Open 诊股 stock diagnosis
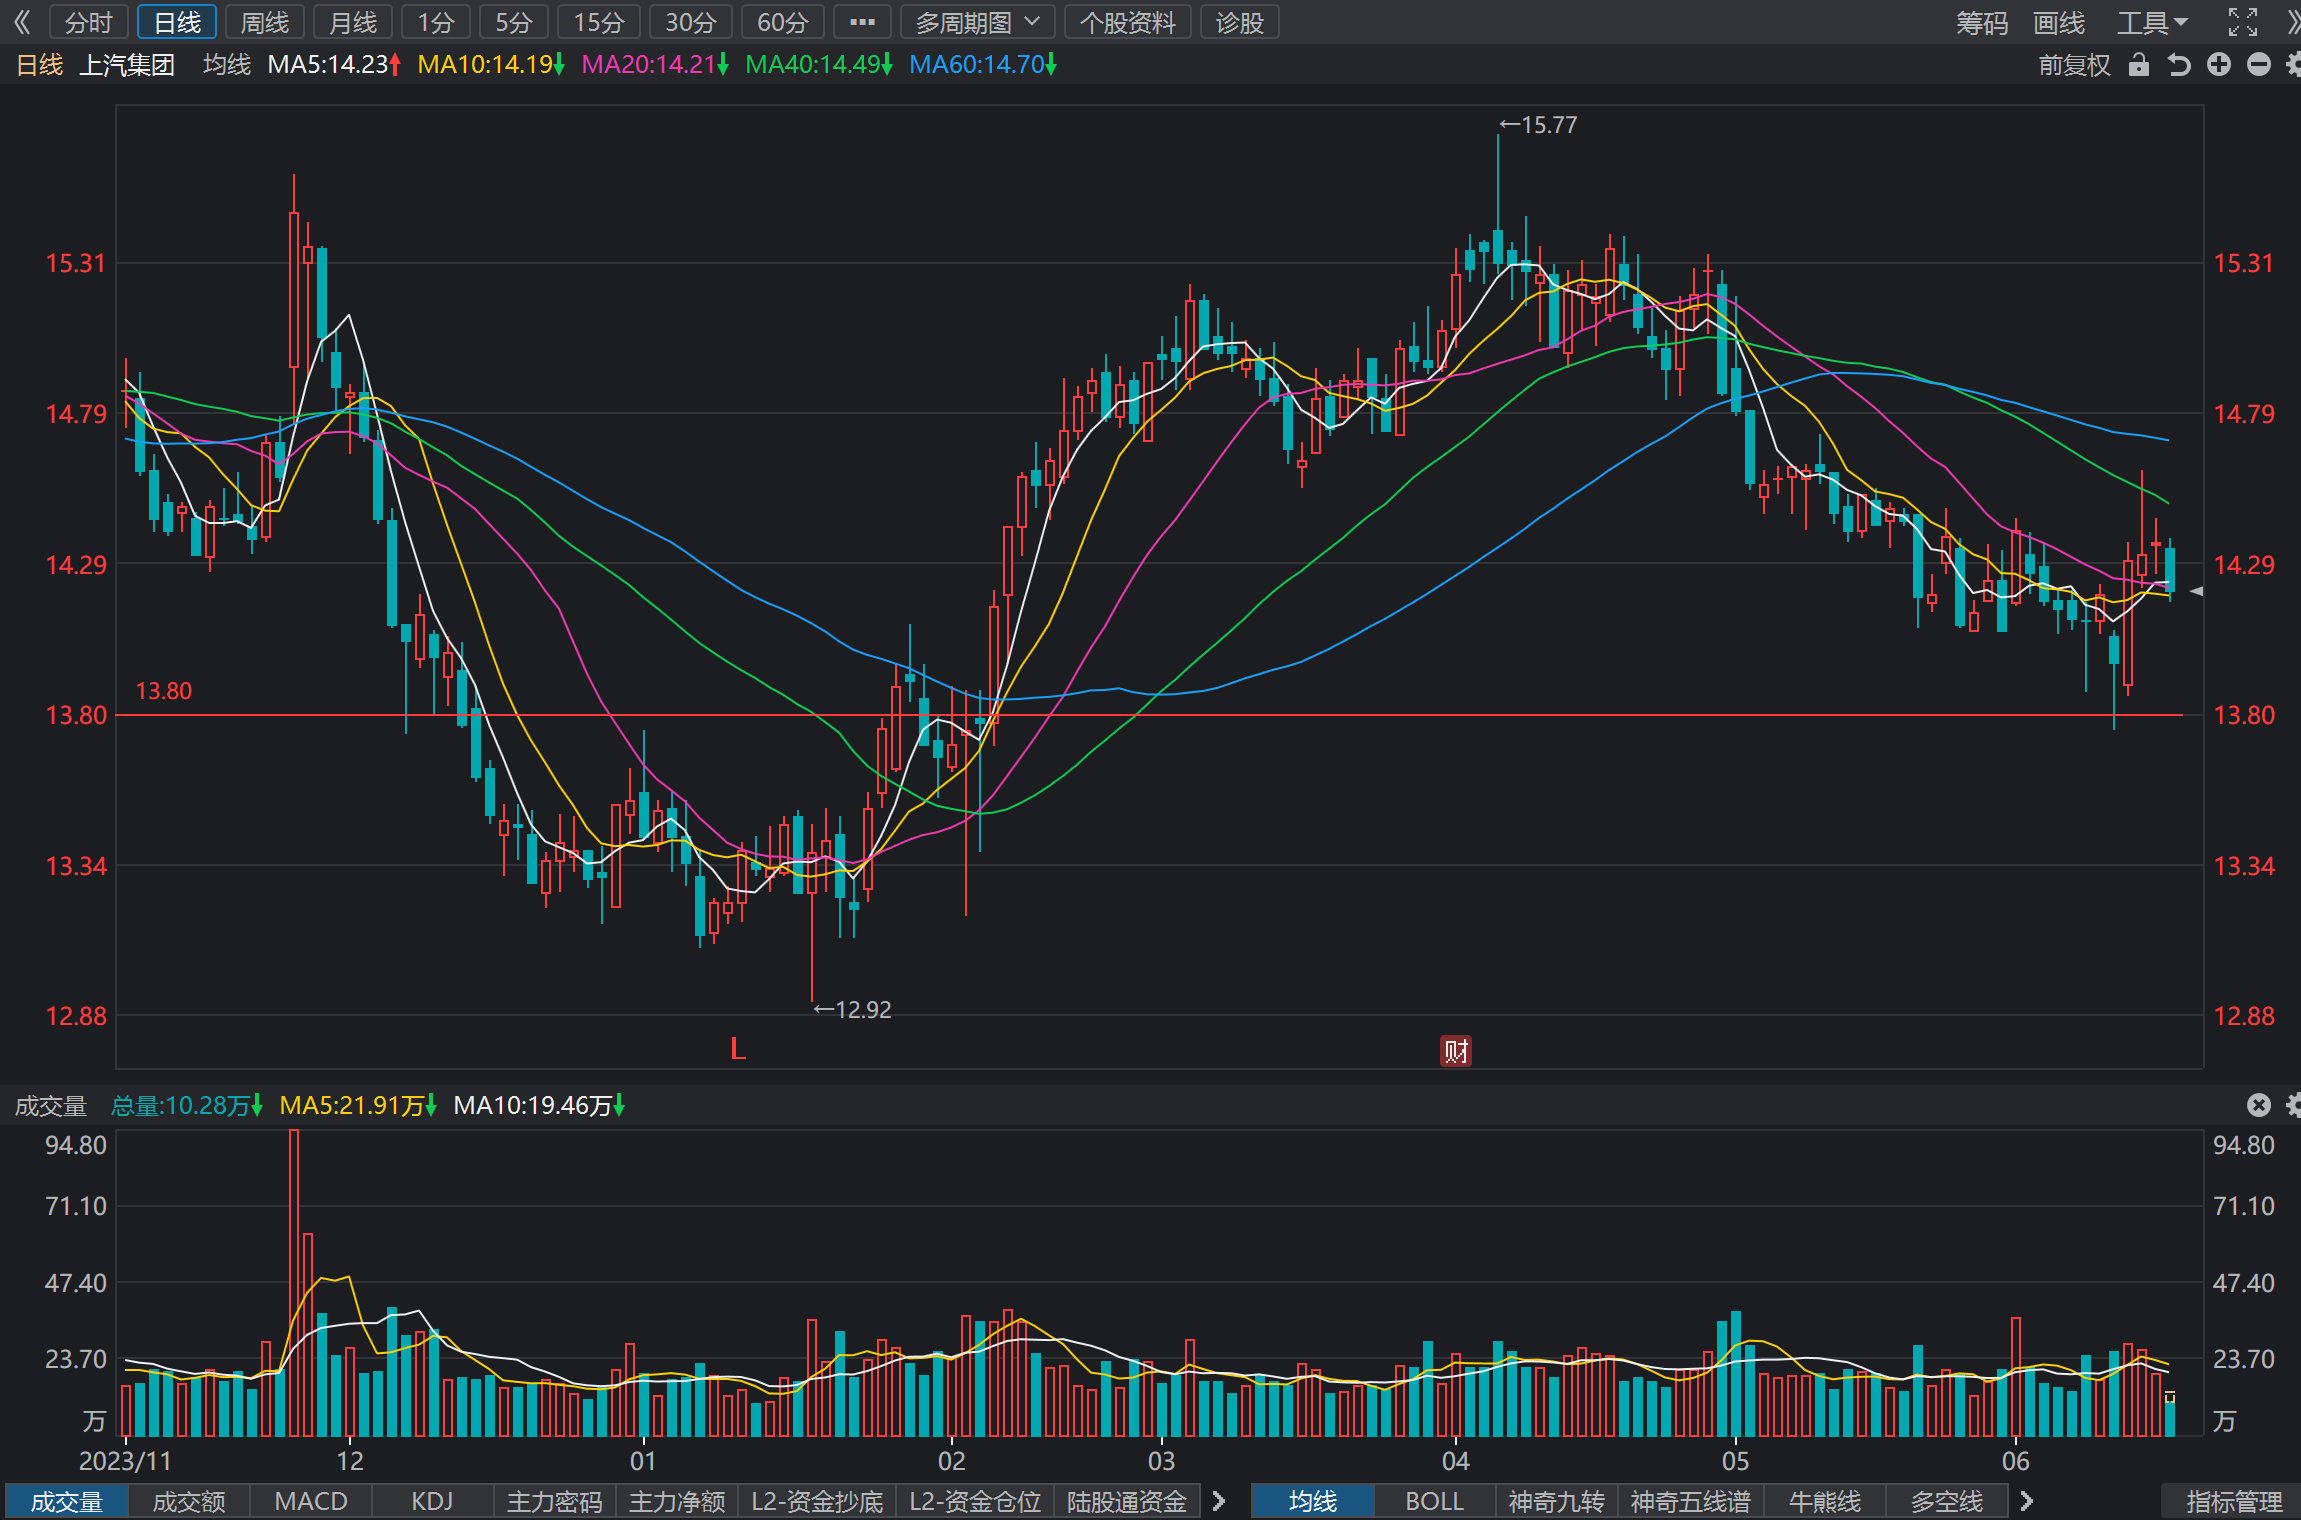2301x1520 pixels. [1240, 22]
